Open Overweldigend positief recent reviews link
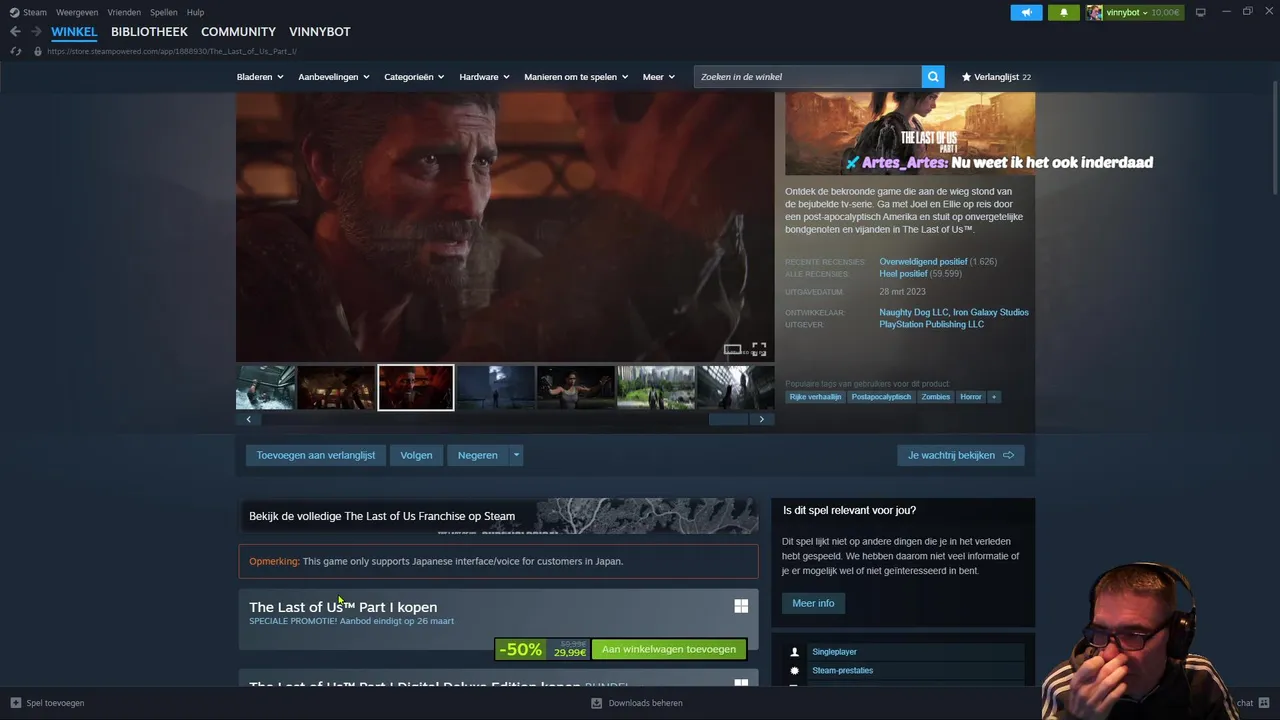The image size is (1280, 720). click(923, 262)
